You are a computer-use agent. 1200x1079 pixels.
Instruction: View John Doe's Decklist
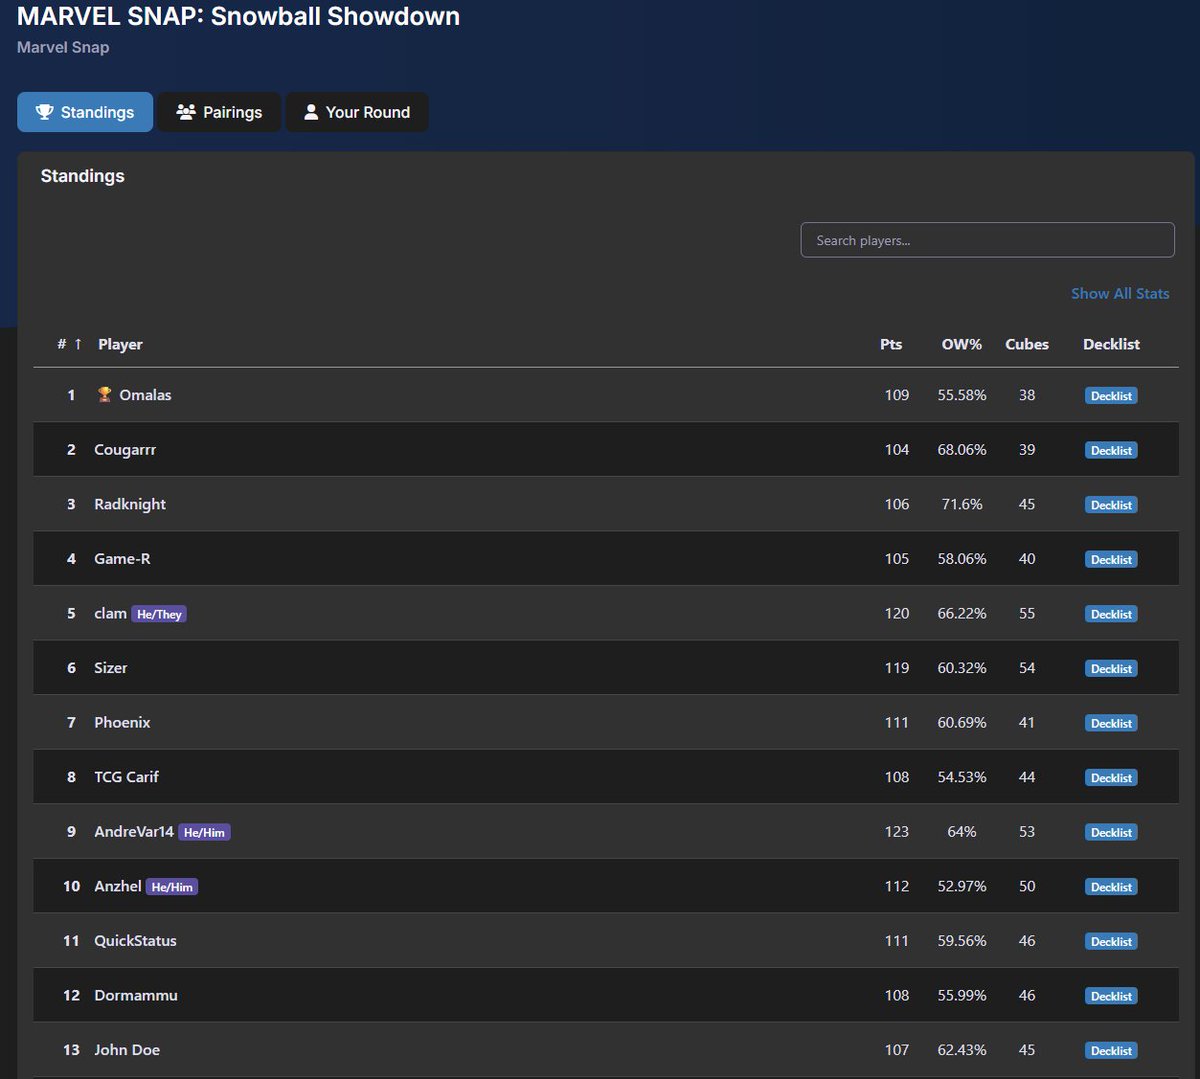point(1111,1050)
